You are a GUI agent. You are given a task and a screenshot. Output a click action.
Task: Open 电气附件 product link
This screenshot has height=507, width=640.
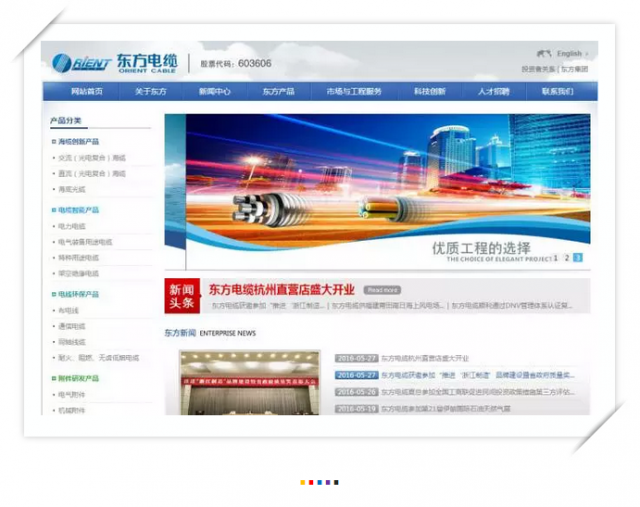click(72, 395)
